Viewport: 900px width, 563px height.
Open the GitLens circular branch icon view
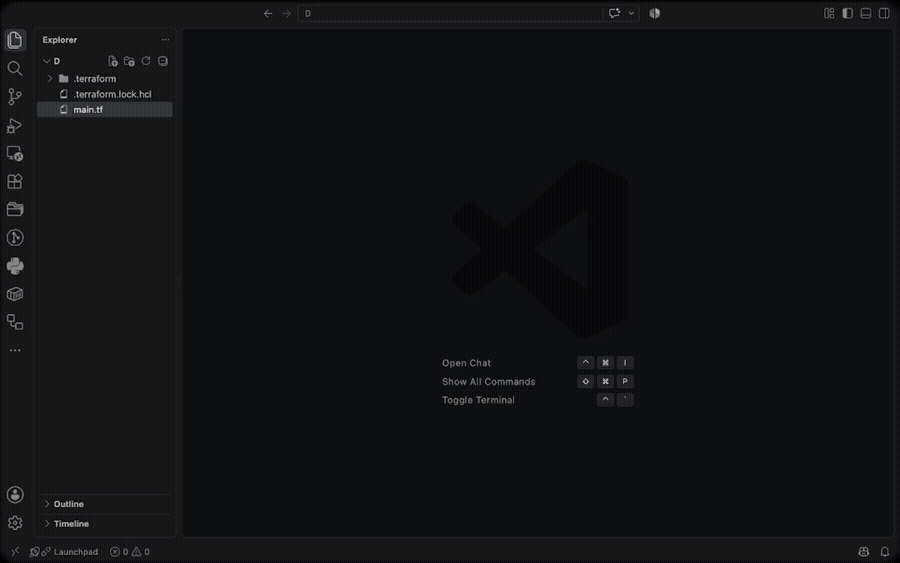click(x=15, y=238)
